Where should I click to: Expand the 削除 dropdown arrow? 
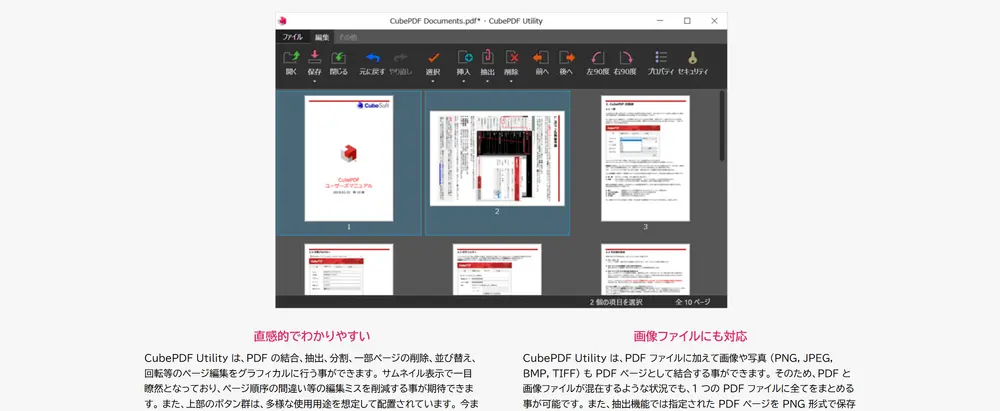(511, 81)
